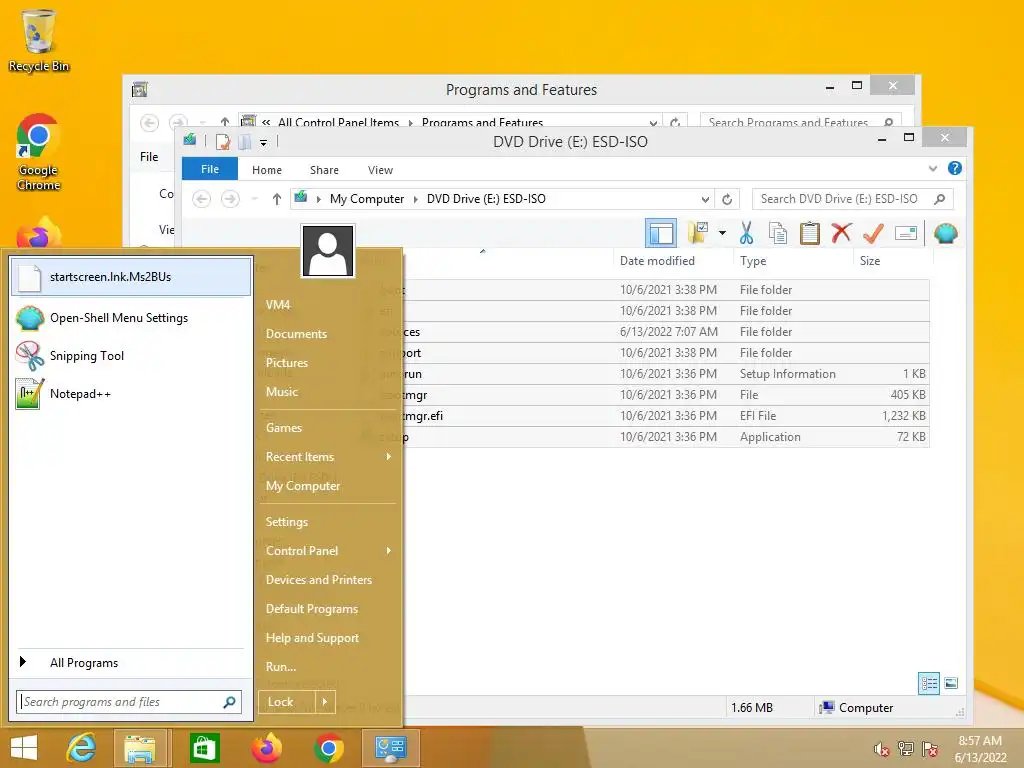This screenshot has height=768, width=1024.
Task: Click the Search DVD Drive (E:) ESD-ISO box
Action: 852,199
